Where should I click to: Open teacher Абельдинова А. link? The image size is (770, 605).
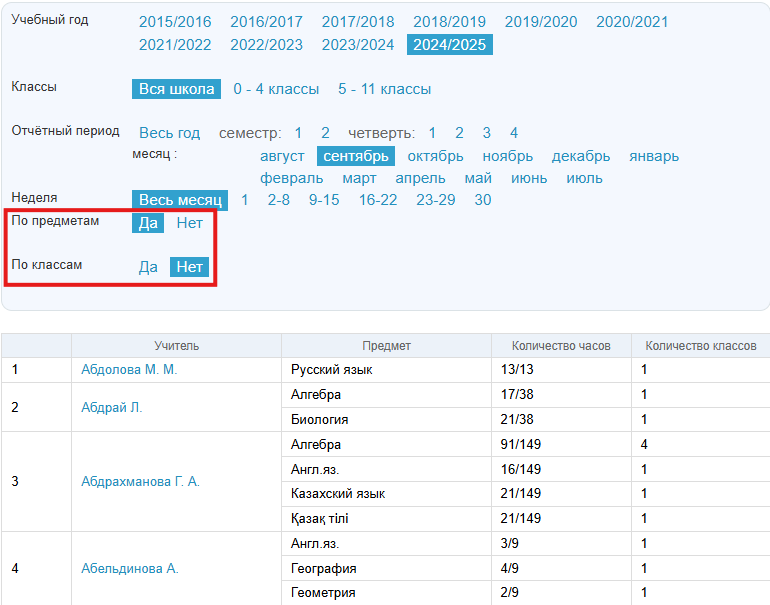point(129,569)
